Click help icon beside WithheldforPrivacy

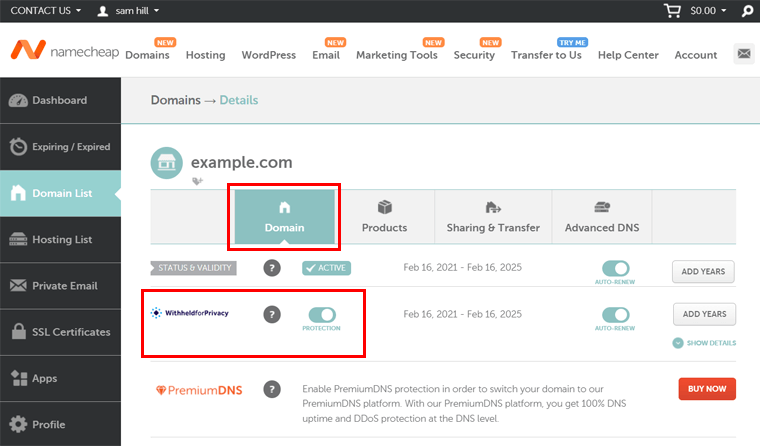(271, 314)
